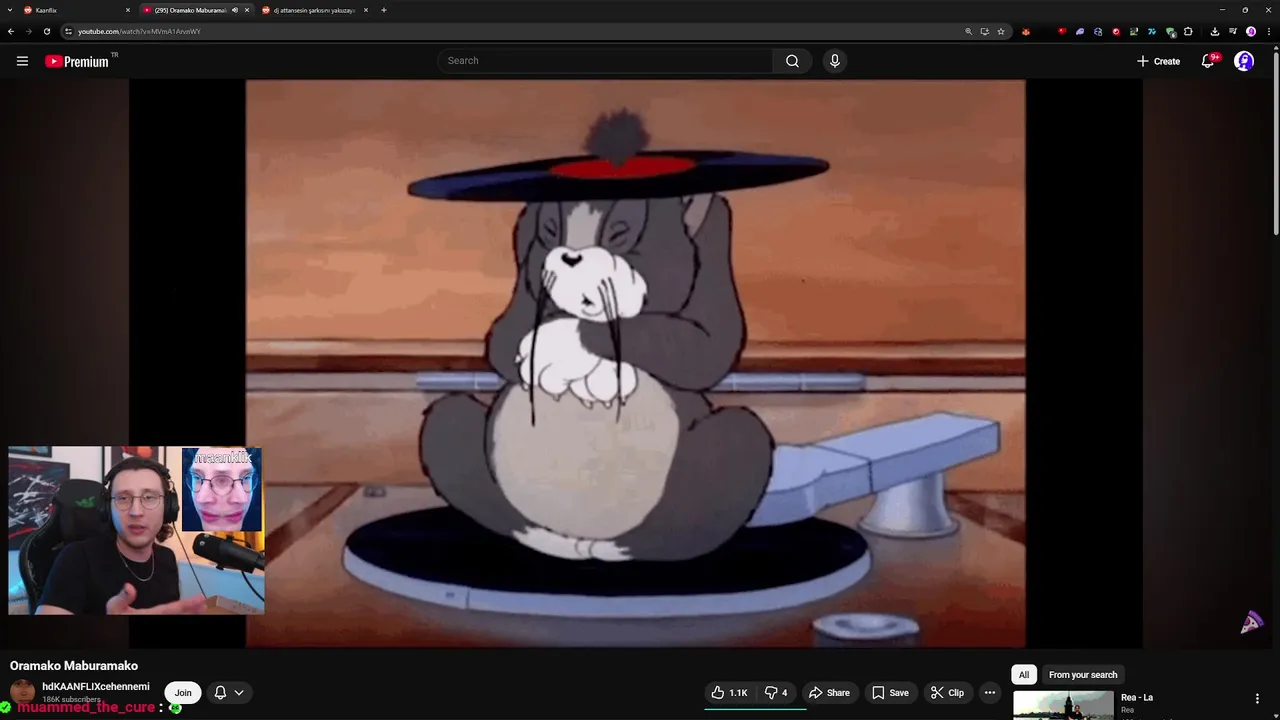Share the Oramako Maburamako video
The image size is (1280, 720).
coord(829,692)
